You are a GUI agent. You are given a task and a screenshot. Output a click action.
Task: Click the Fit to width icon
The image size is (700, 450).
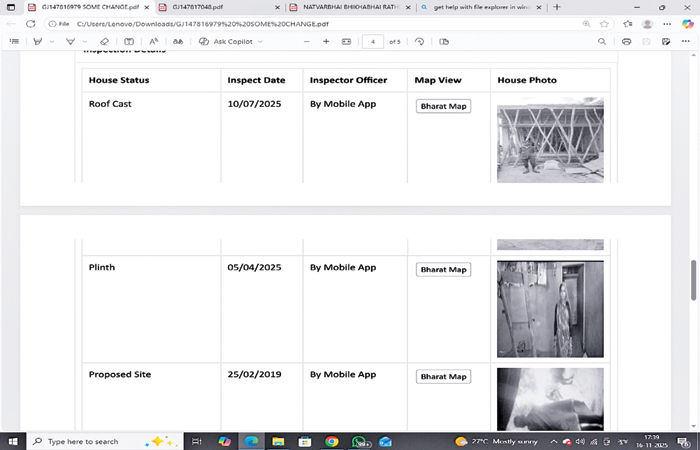[x=346, y=42]
